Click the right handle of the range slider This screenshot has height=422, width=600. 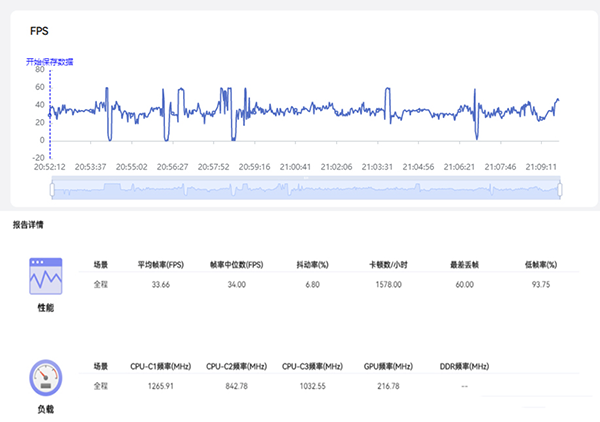[x=561, y=188]
